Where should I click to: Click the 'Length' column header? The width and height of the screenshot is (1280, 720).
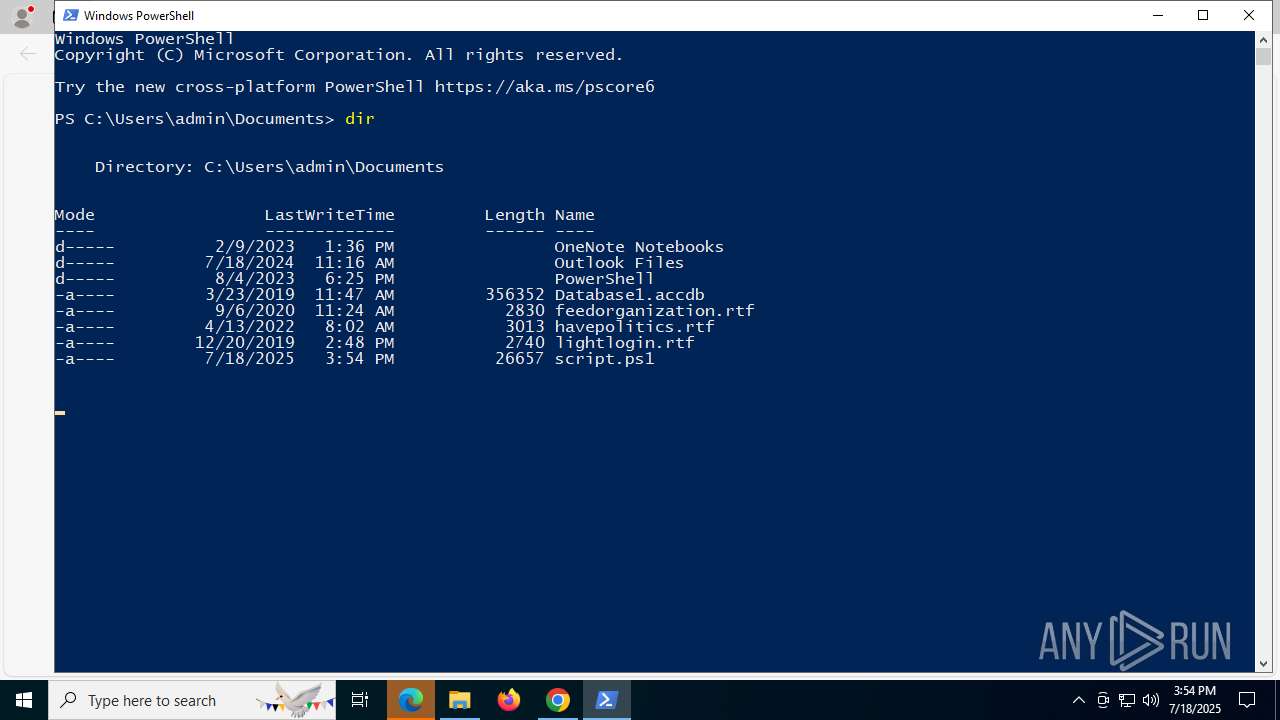tap(514, 215)
